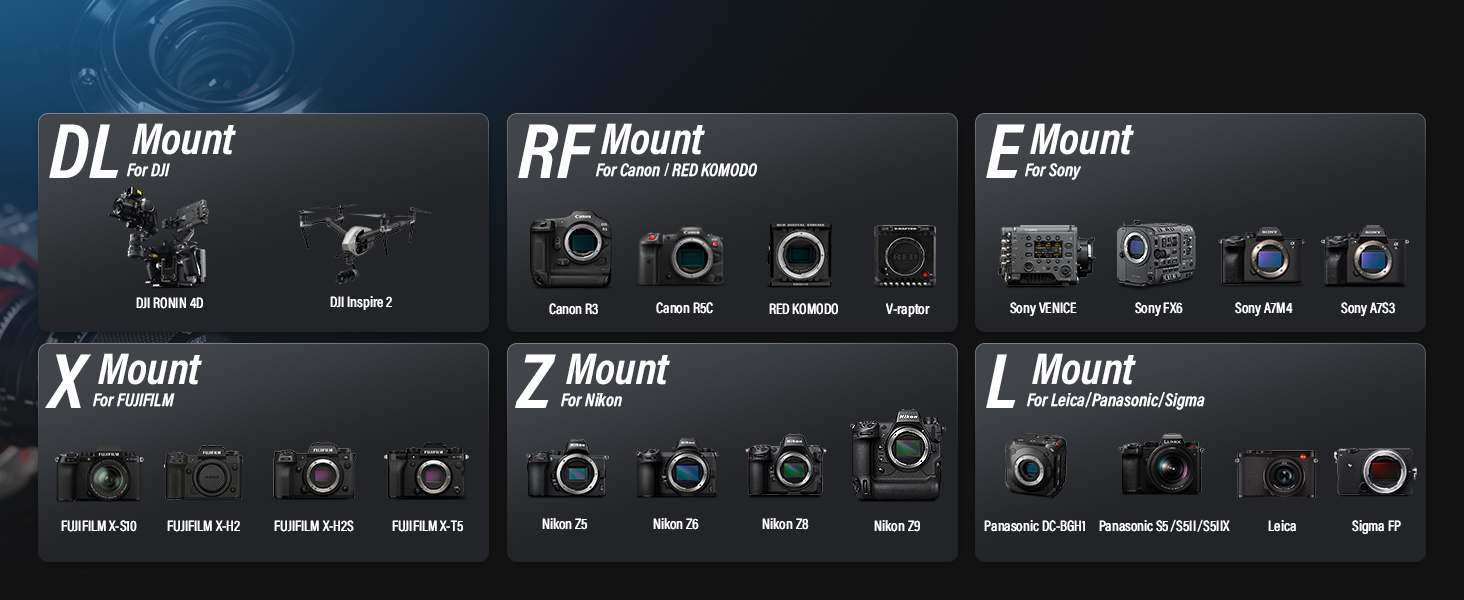This screenshot has width=1464, height=600.
Task: Click the Canon R3 camera picture
Action: pos(571,250)
